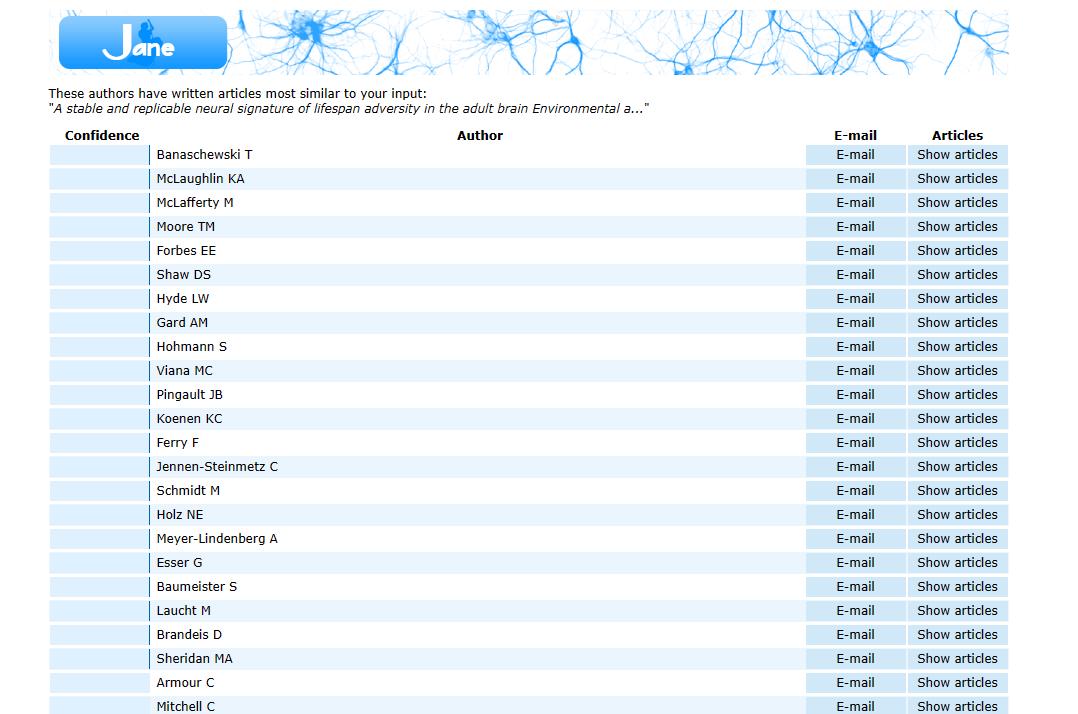Screen dimensions: 1078x714
Task: Show articles for McLaughlin KA
Action: (957, 179)
